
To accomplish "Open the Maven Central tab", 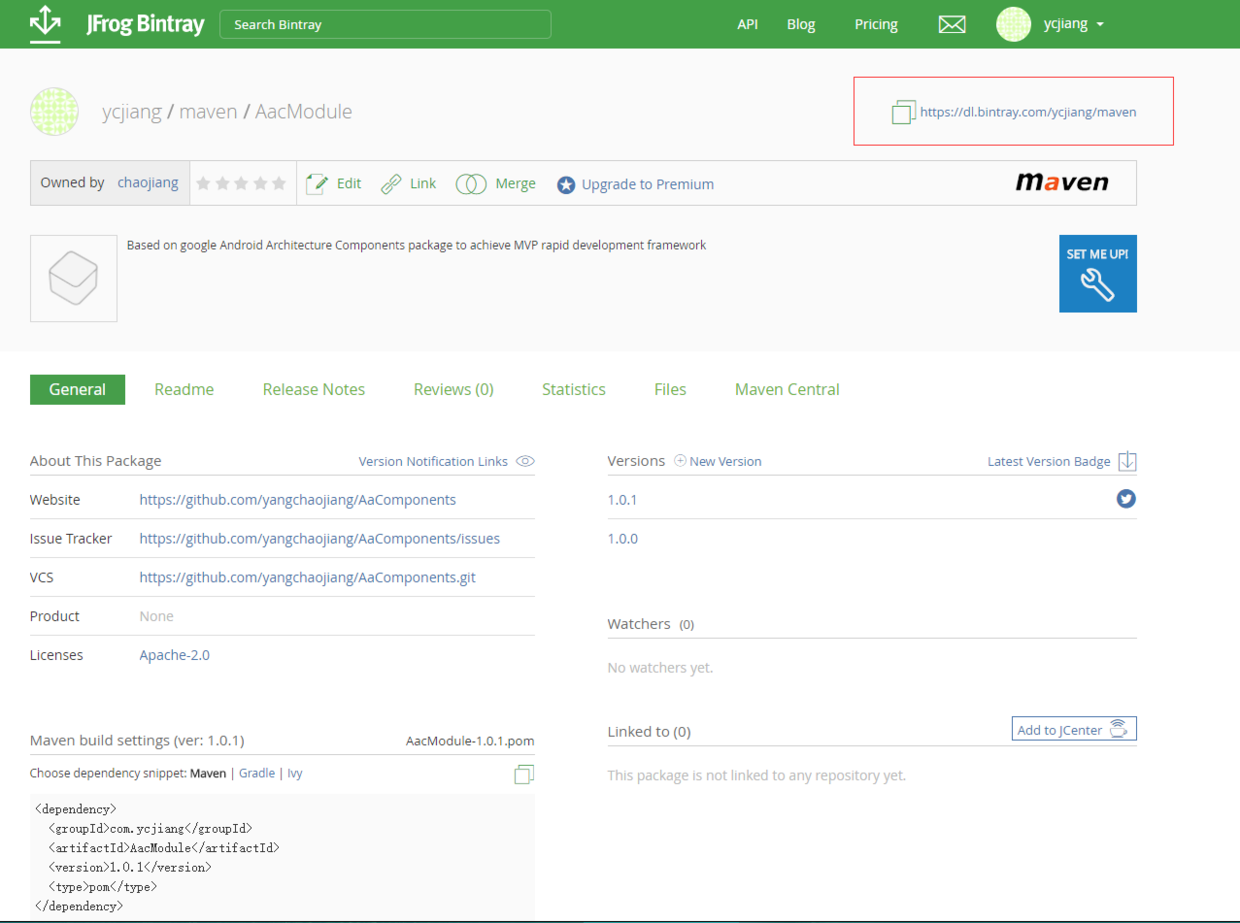I will tap(787, 389).
